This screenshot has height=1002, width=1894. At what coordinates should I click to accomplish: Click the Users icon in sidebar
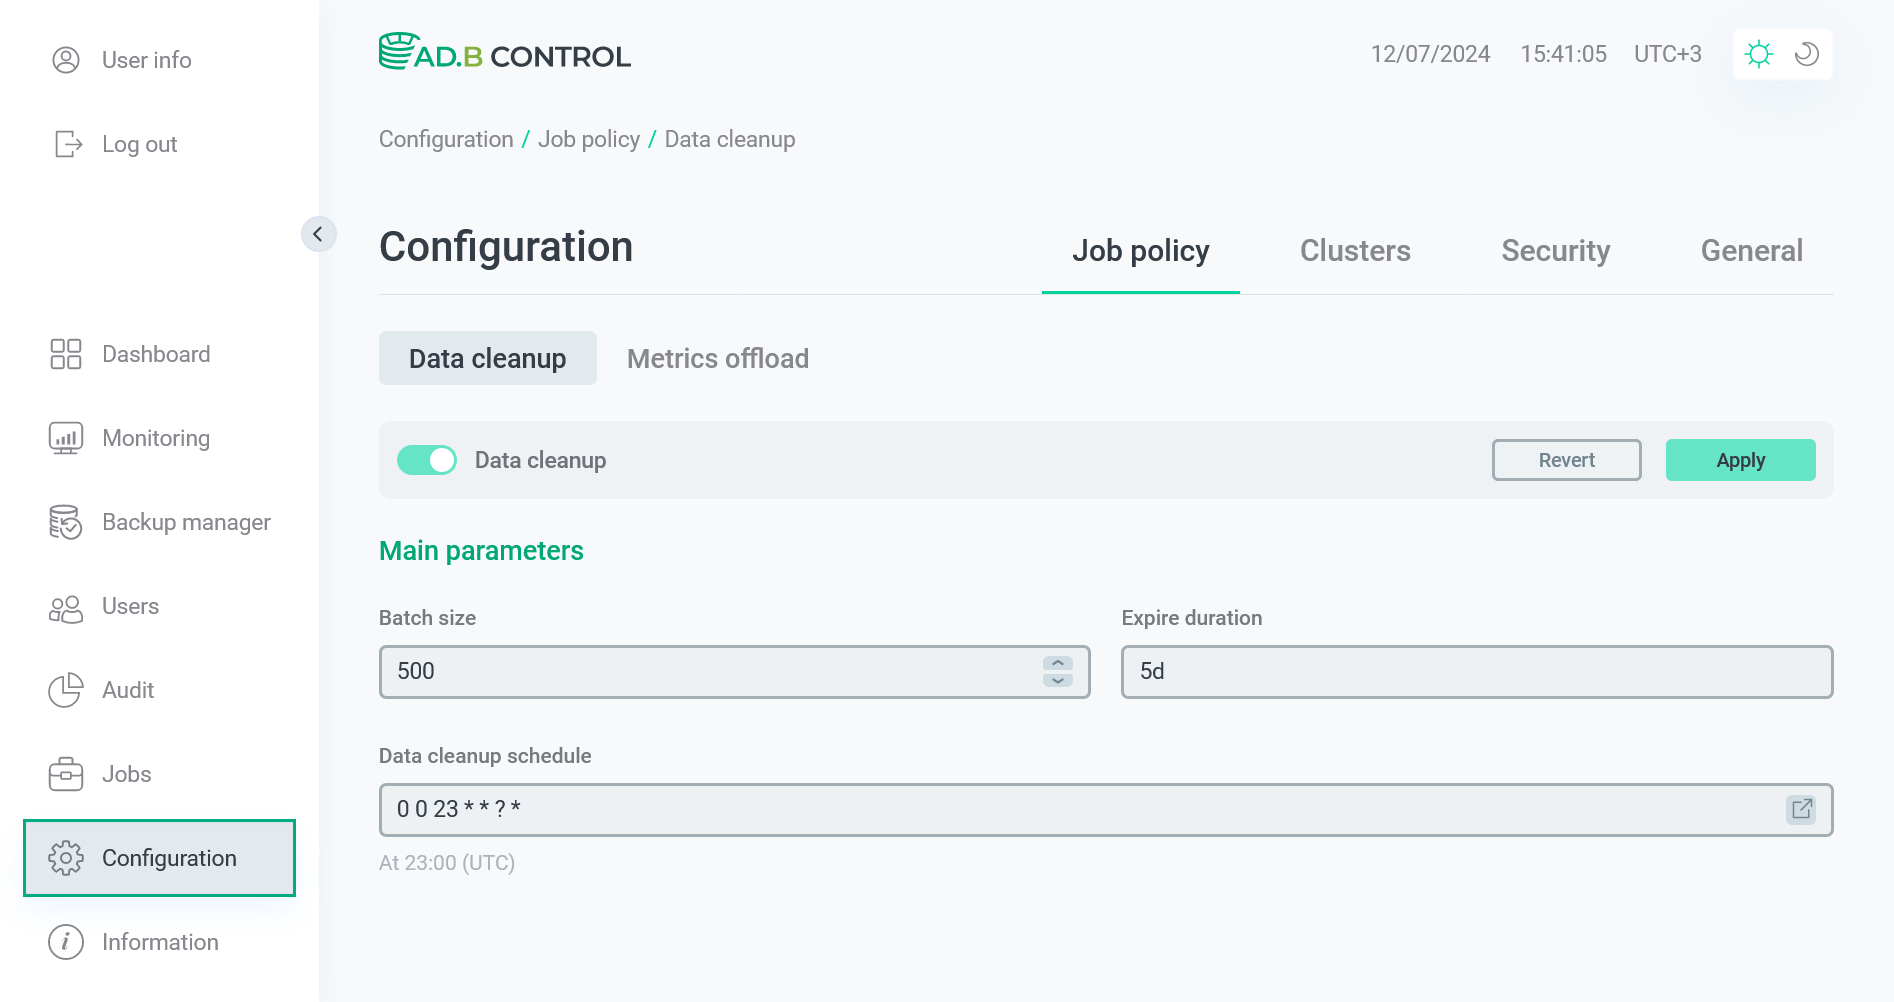point(65,606)
